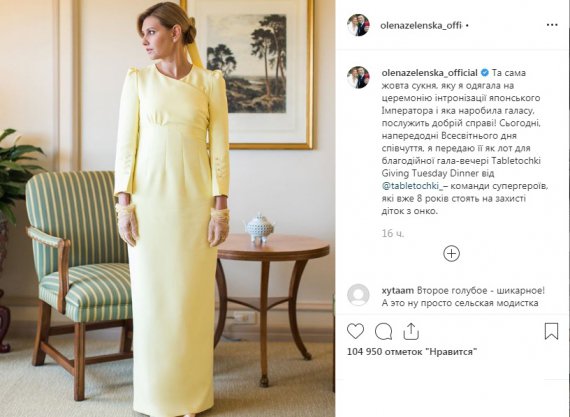Open the three-dot post options menu

click(x=552, y=25)
